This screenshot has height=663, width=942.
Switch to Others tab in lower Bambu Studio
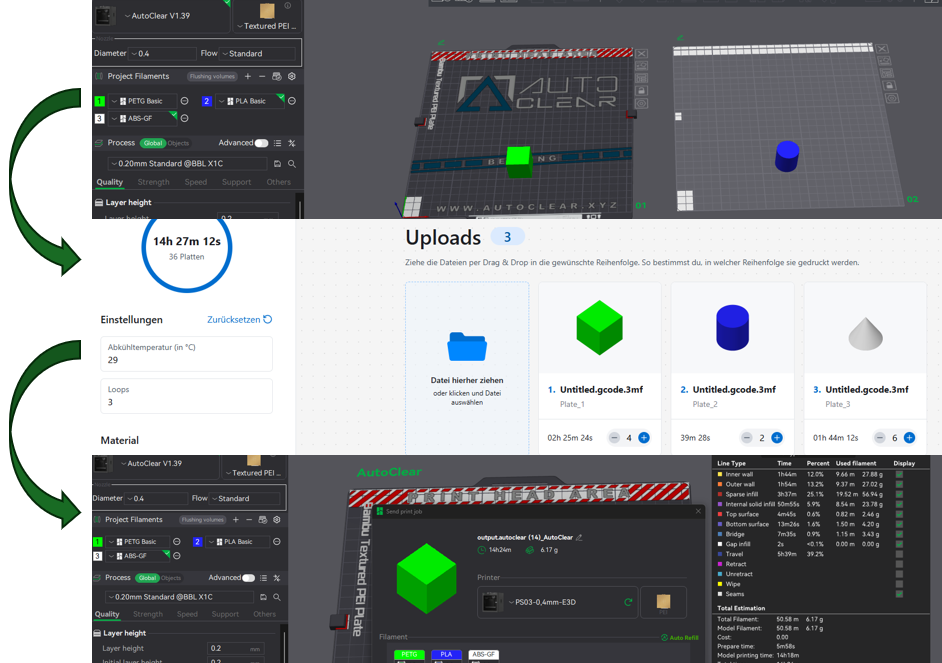[264, 614]
